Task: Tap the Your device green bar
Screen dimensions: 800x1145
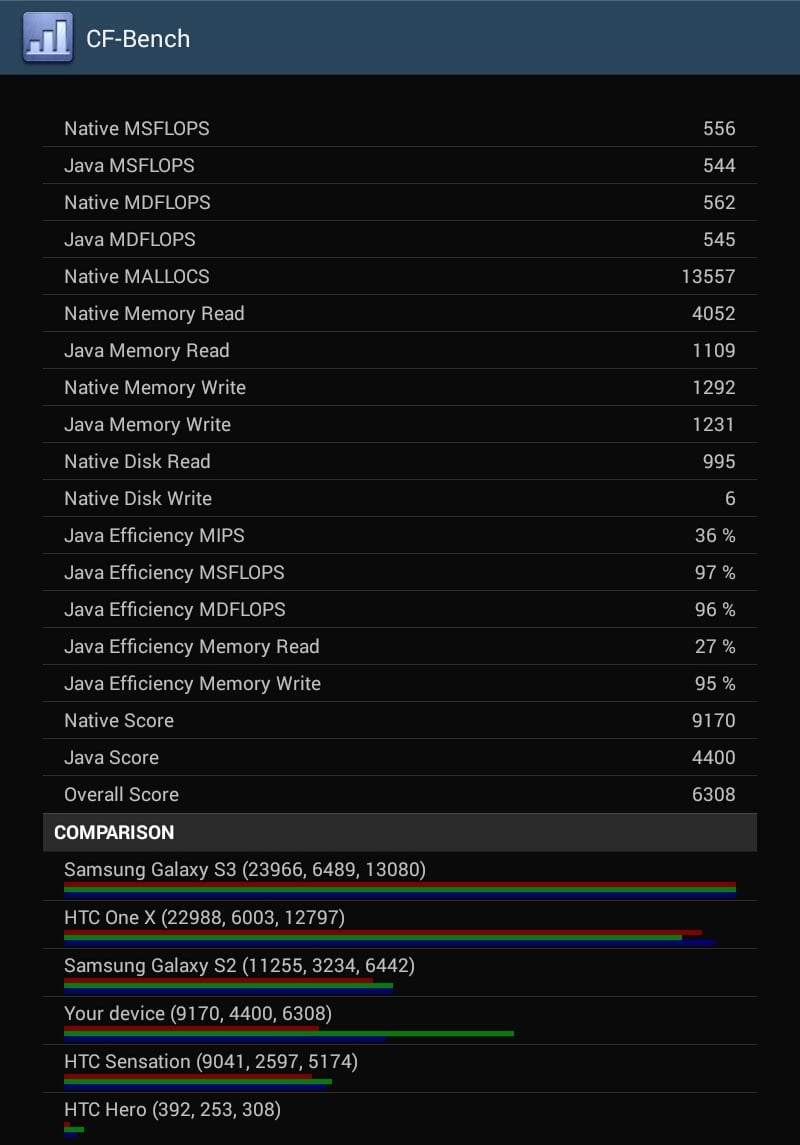Action: pos(289,1033)
